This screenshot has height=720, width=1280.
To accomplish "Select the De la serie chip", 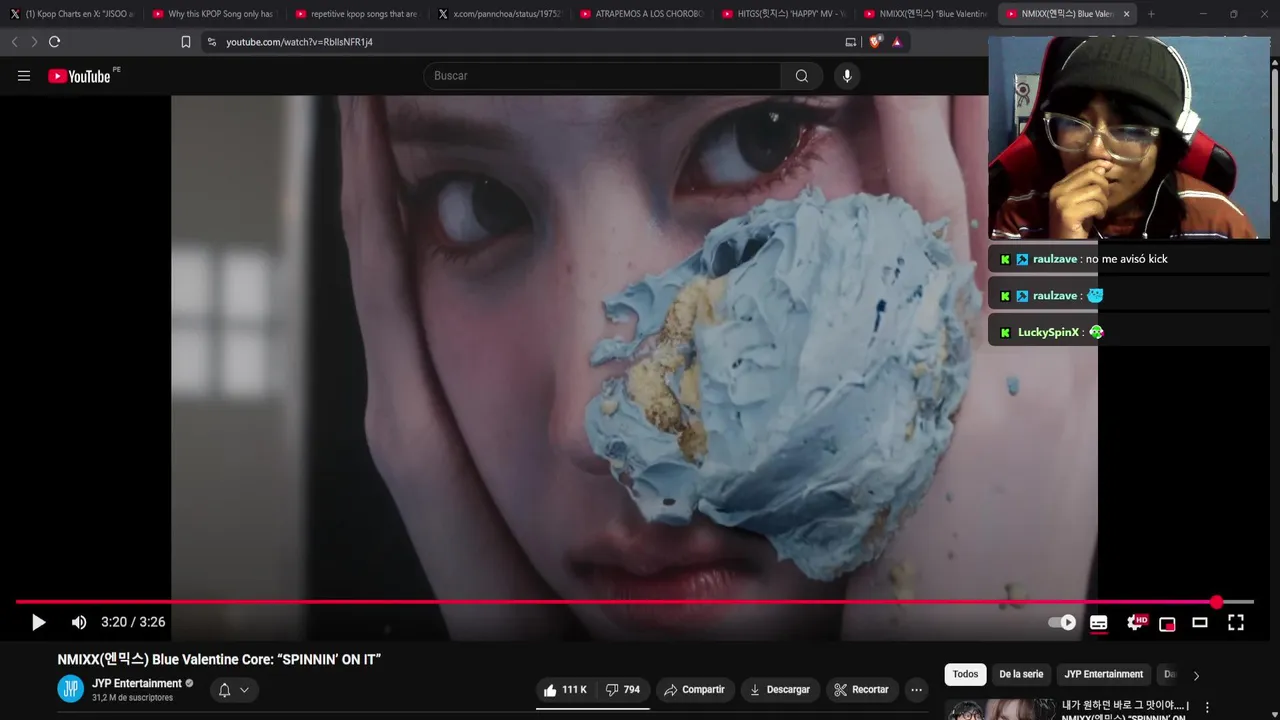I will click(x=1021, y=674).
